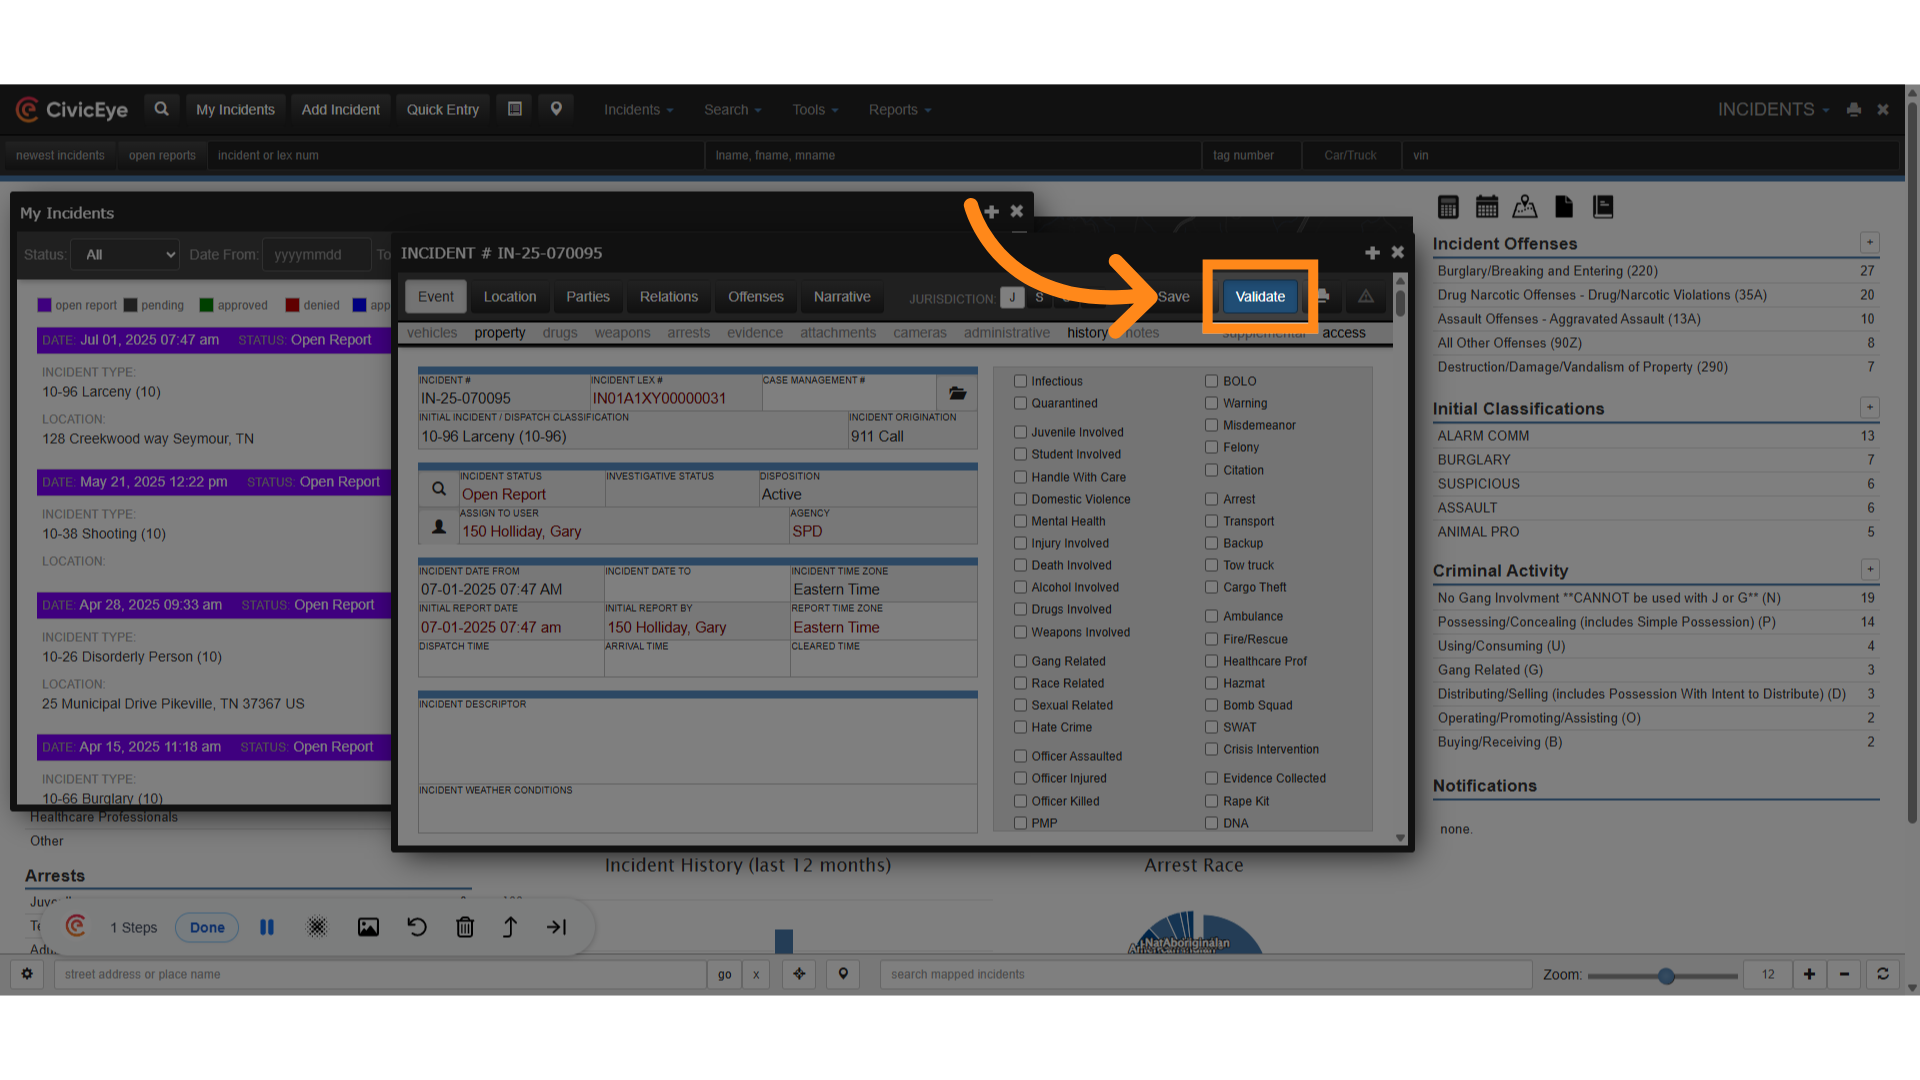Screen dimensions: 1920x1080
Task: Increase map zoom with plus button
Action: (x=1809, y=974)
